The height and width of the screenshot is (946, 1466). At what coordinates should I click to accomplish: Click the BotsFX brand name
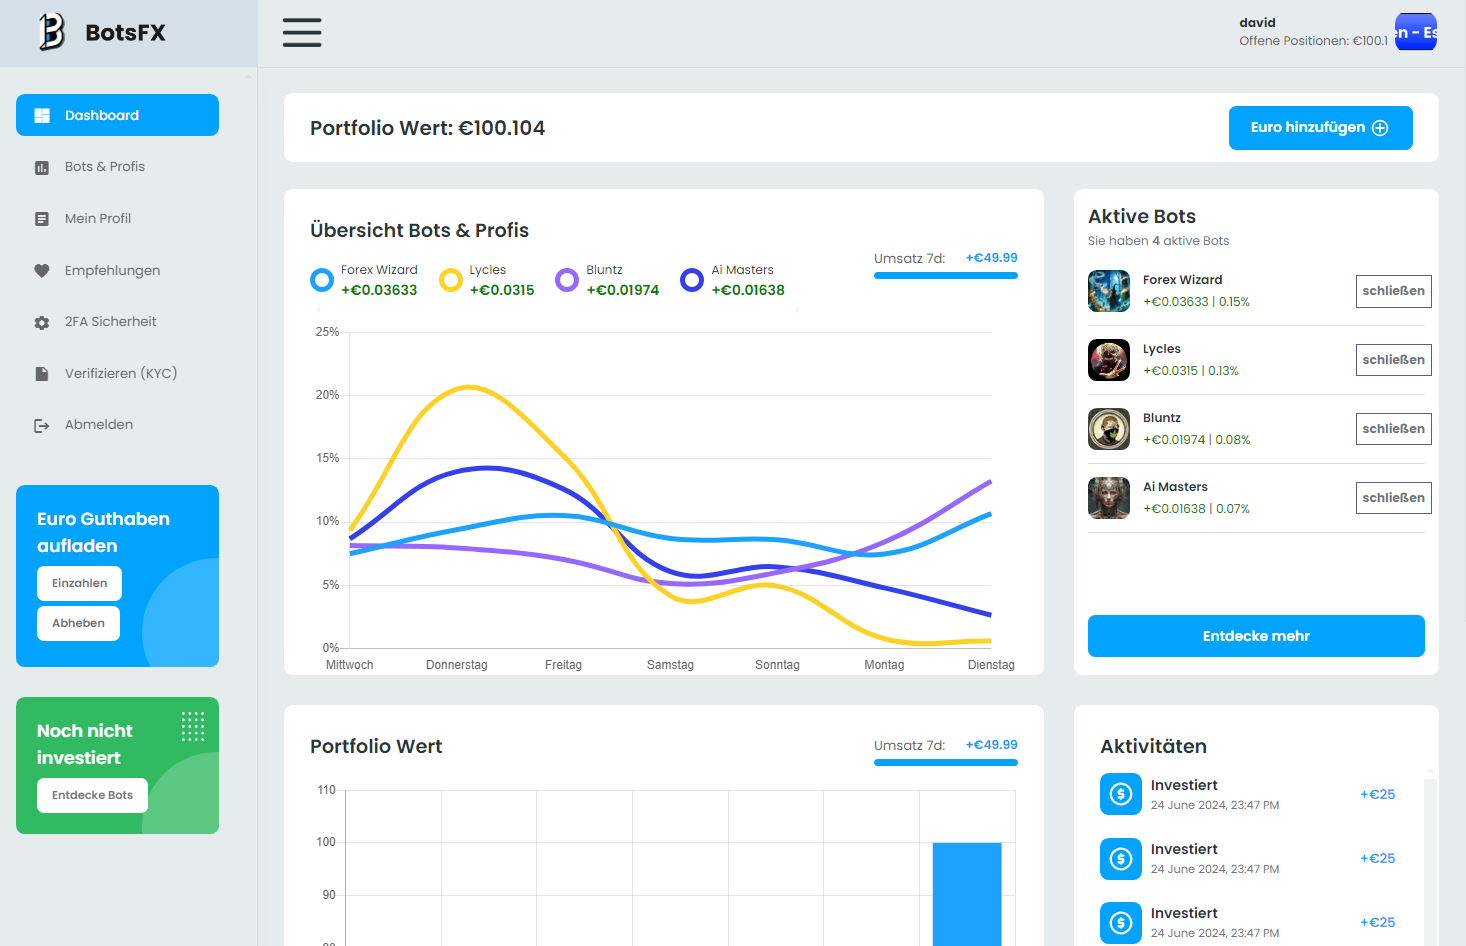tap(126, 33)
